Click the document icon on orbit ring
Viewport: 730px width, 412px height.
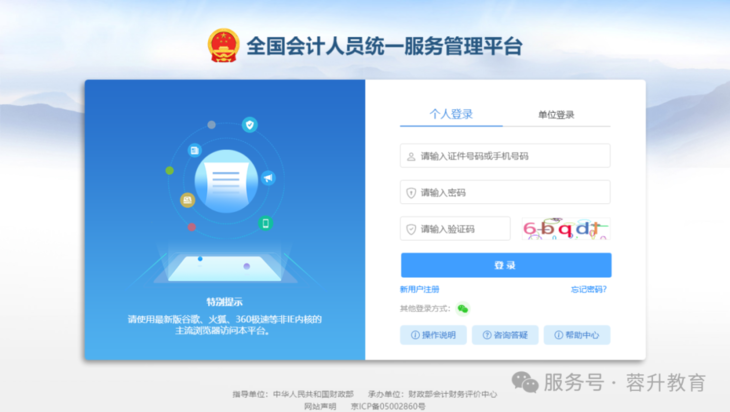pyautogui.click(x=195, y=150)
